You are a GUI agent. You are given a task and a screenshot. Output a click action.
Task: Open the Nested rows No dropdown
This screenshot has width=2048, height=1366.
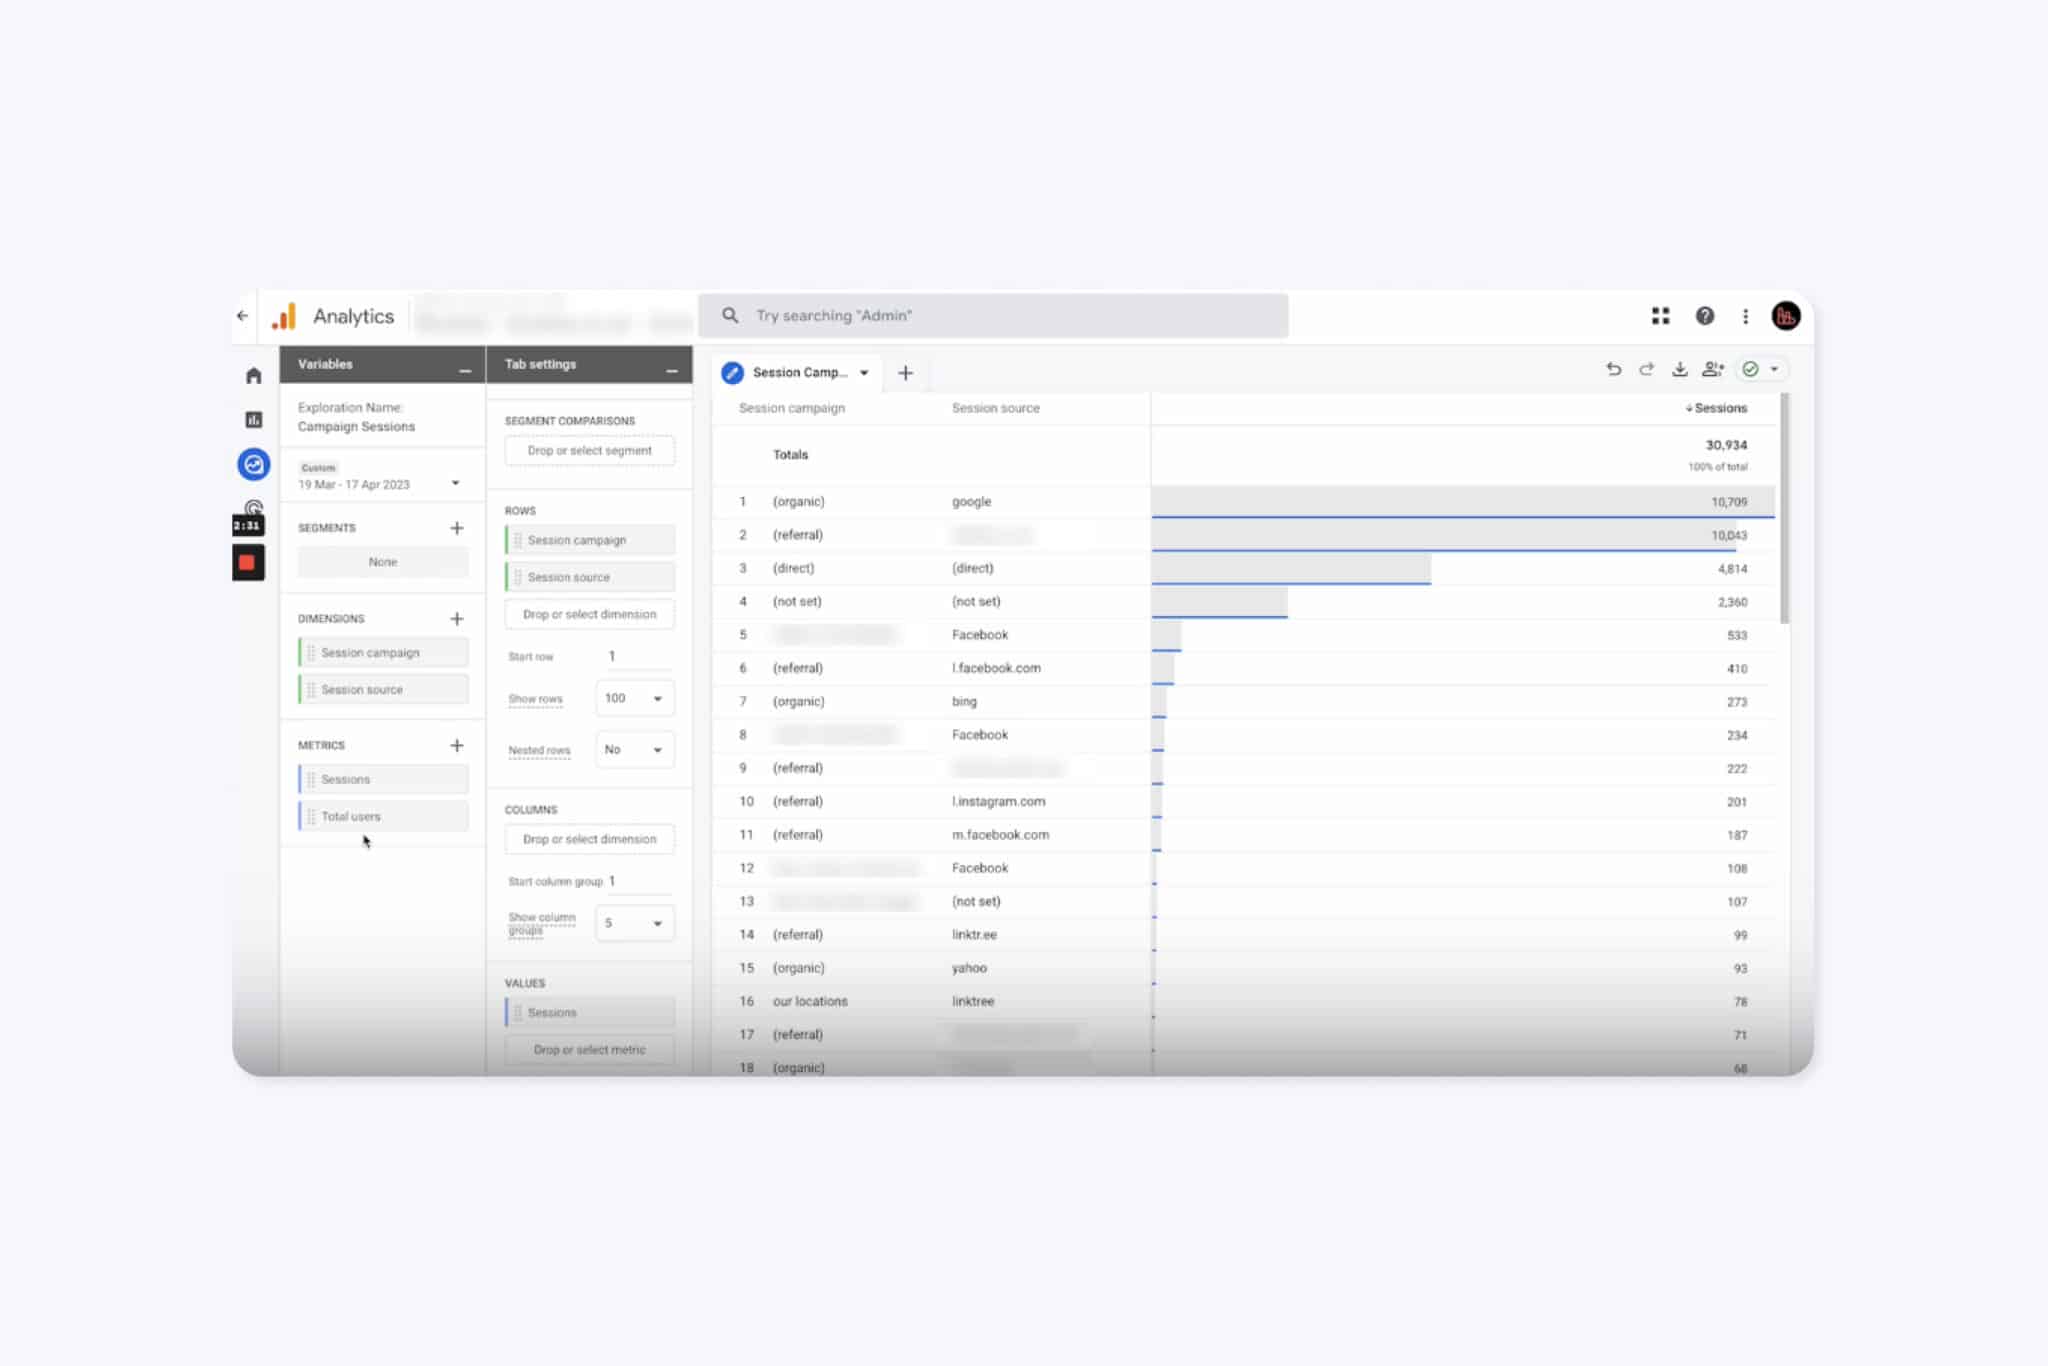(x=634, y=749)
